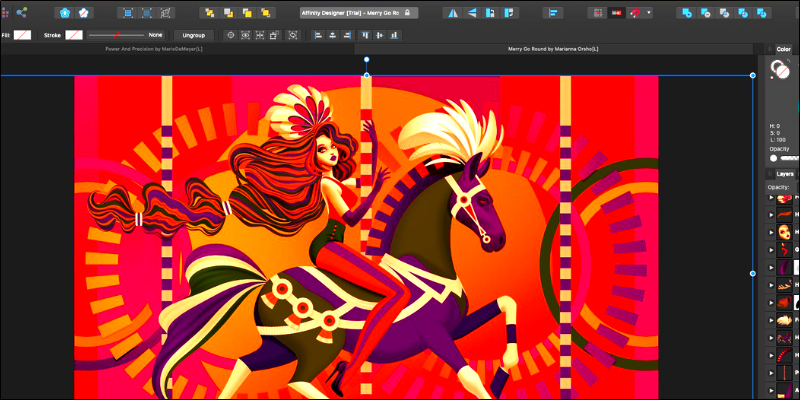
Task: Click the Ungroup button
Action: click(x=193, y=35)
